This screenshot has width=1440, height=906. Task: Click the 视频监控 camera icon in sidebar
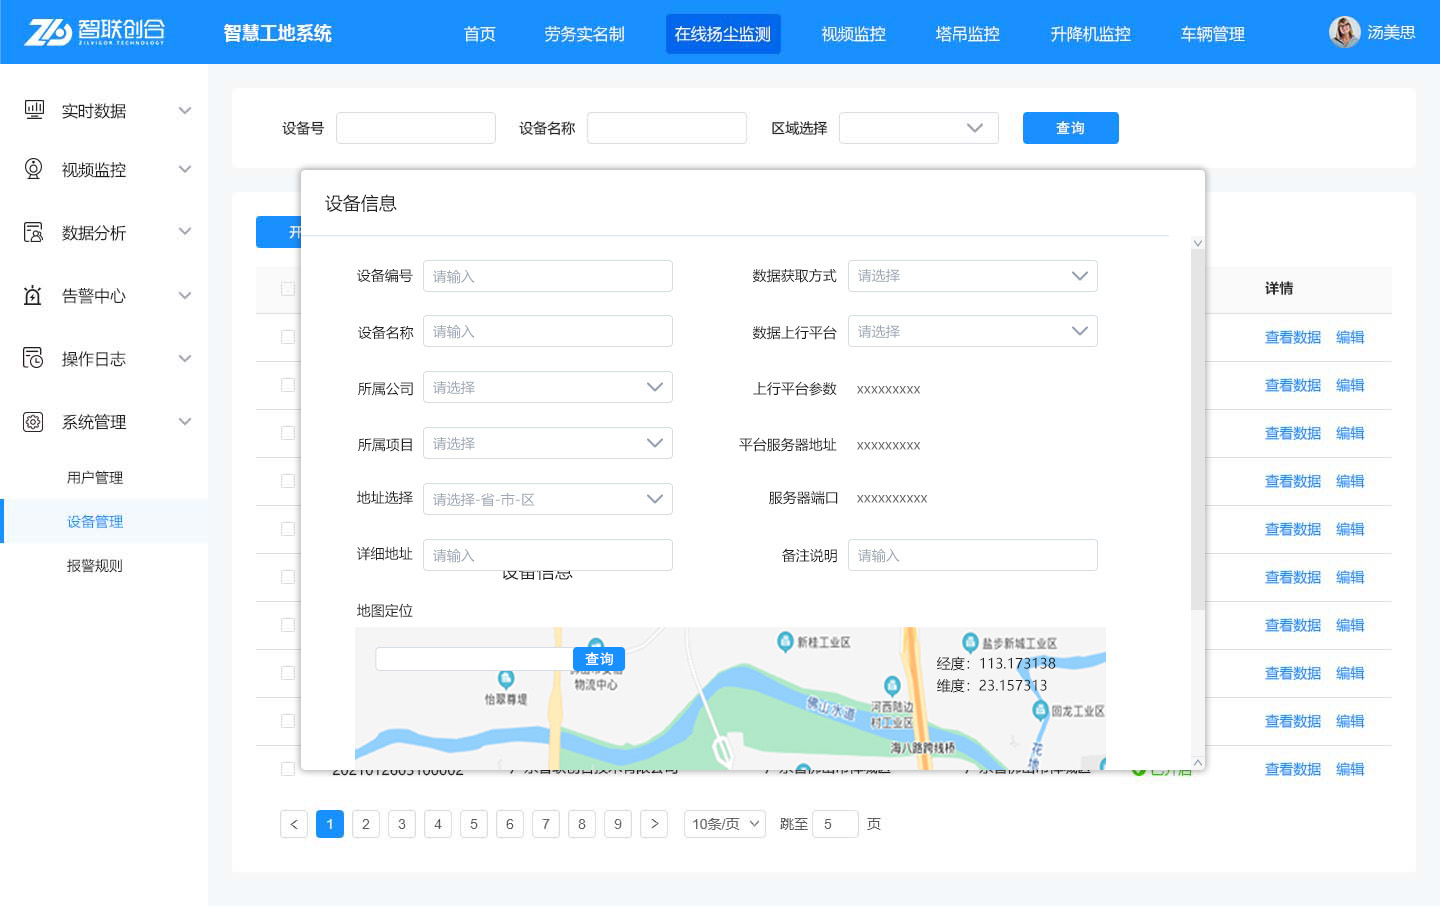tap(34, 169)
